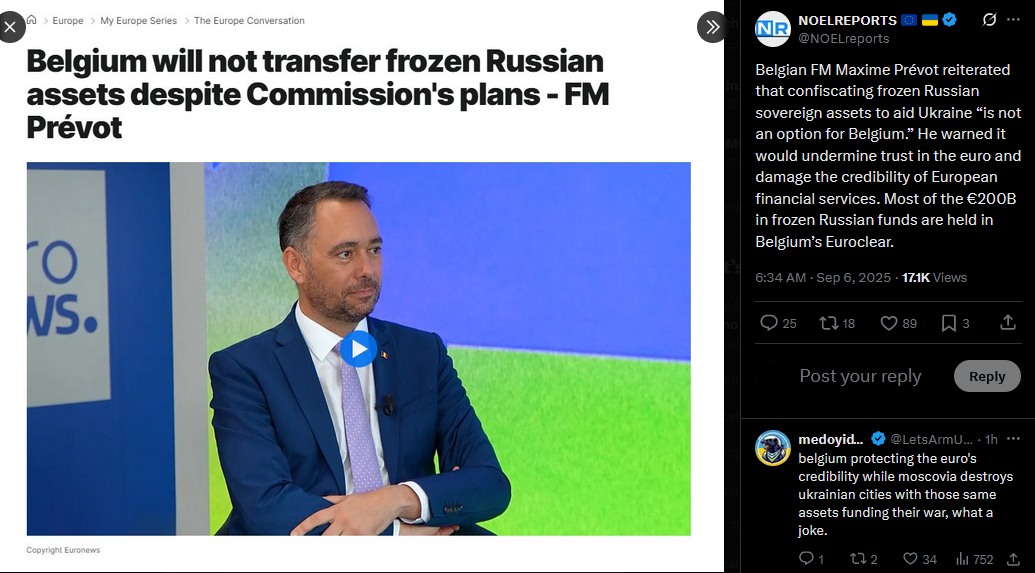Open the more options menu on NOELREPORTS post
Image resolution: width=1035 pixels, height=573 pixels.
click(1013, 20)
